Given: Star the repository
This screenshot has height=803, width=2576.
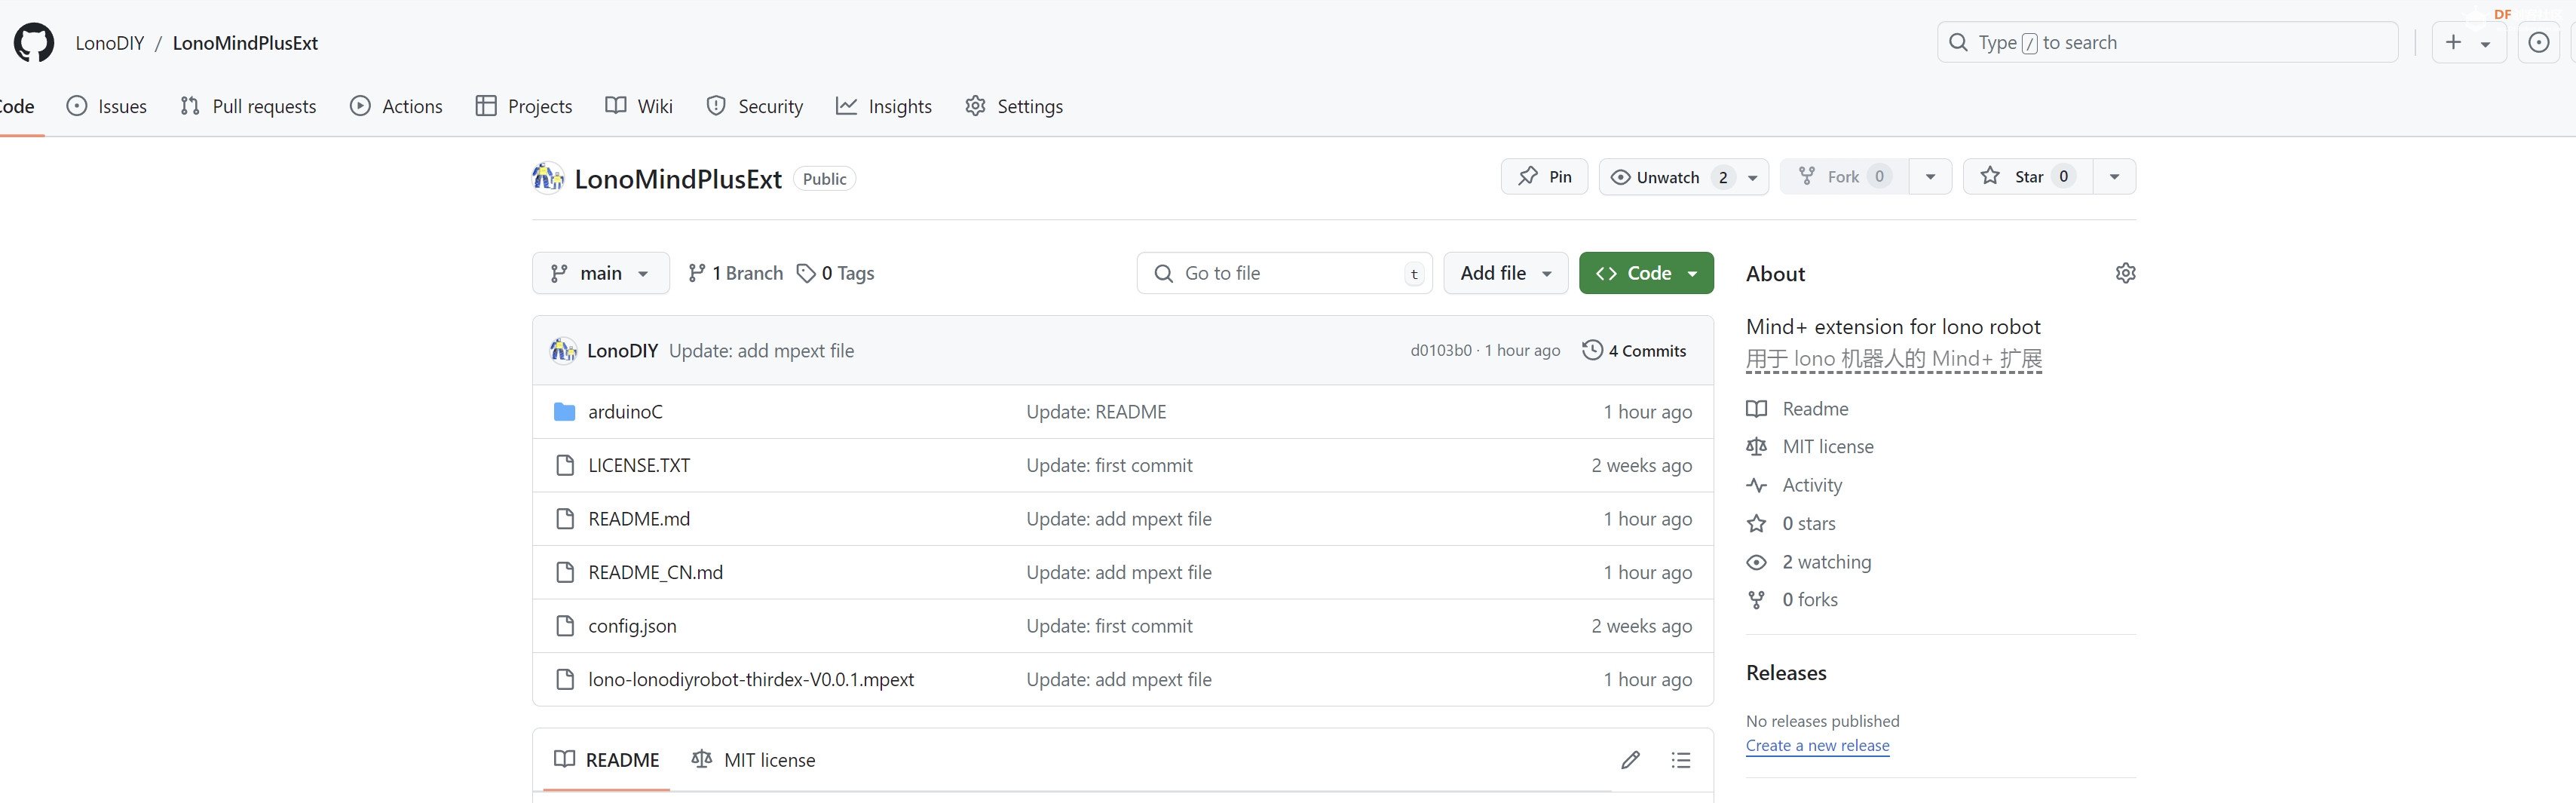Looking at the screenshot, I should 2028,177.
